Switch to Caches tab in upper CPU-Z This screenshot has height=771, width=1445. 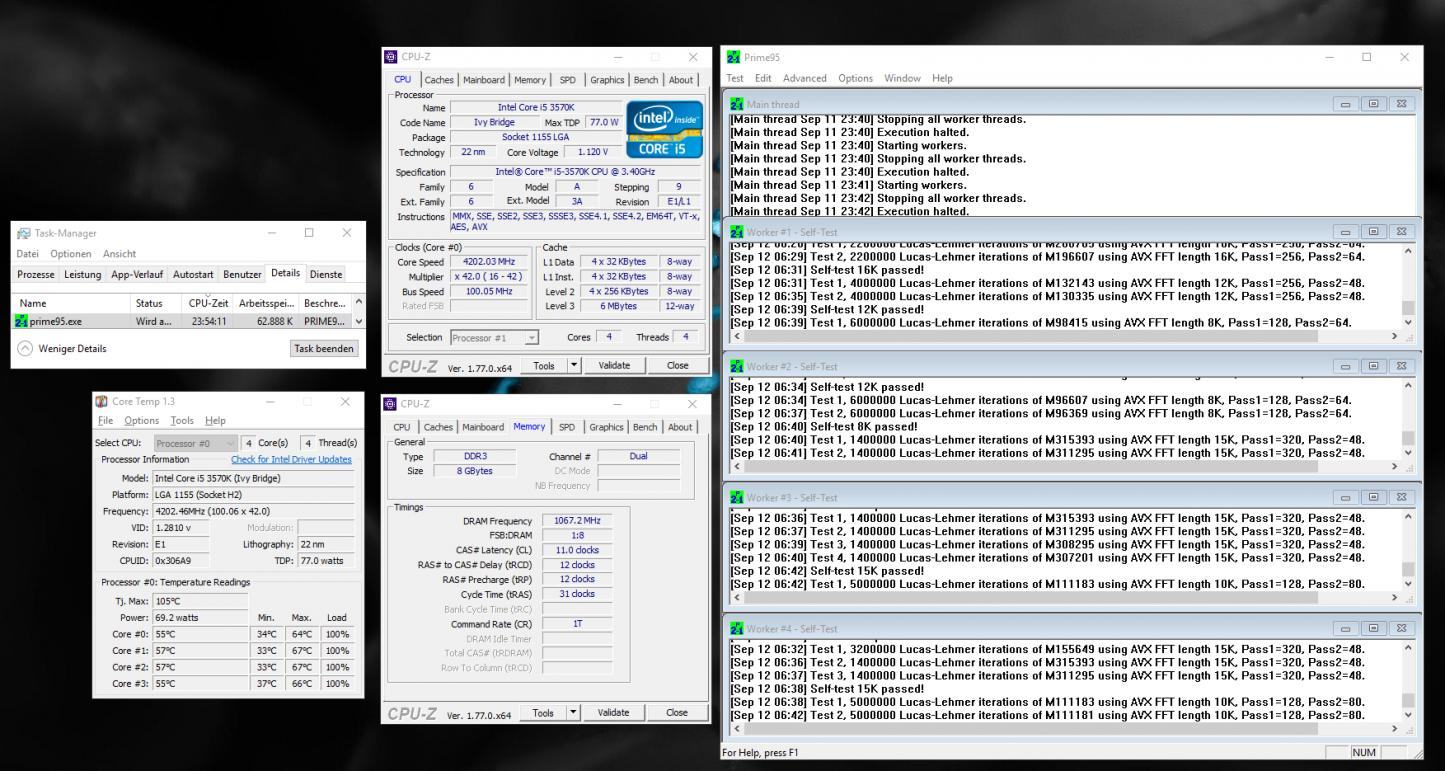pos(440,80)
